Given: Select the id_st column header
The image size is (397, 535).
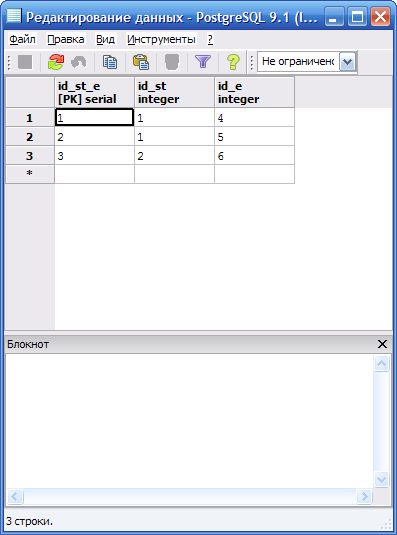Looking at the screenshot, I should [174, 92].
